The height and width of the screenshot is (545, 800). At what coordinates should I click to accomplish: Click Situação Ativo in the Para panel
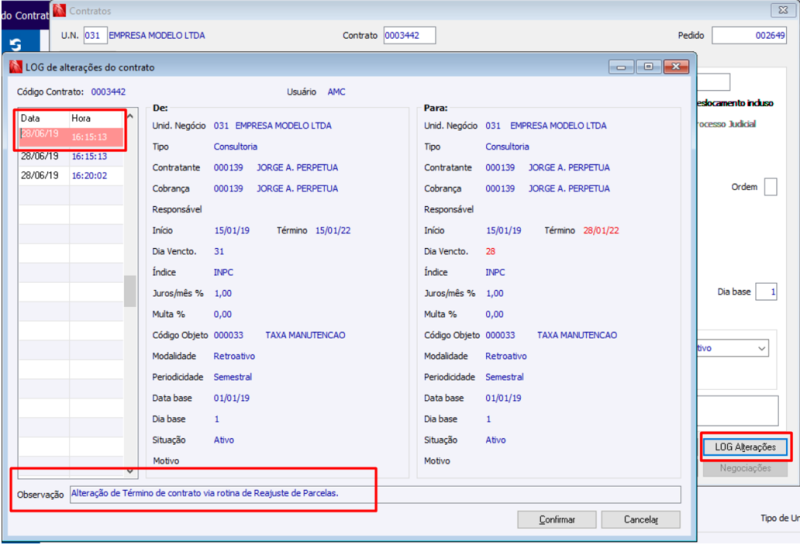(x=495, y=440)
